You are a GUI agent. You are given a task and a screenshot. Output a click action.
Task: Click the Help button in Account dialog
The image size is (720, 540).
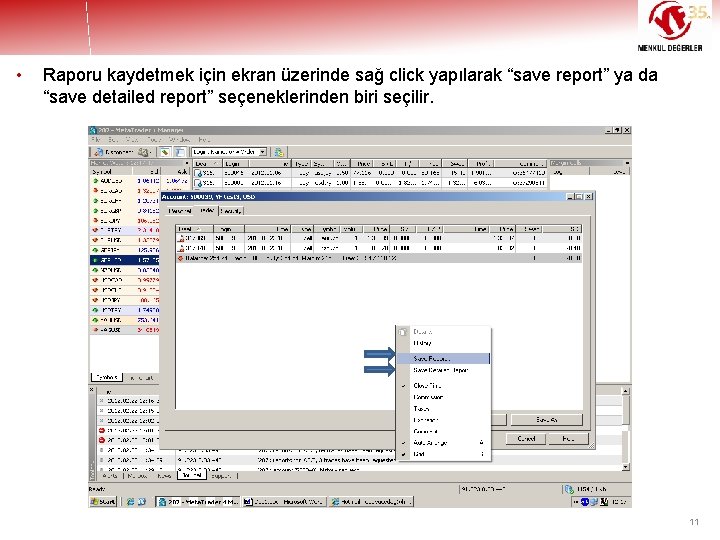click(568, 439)
